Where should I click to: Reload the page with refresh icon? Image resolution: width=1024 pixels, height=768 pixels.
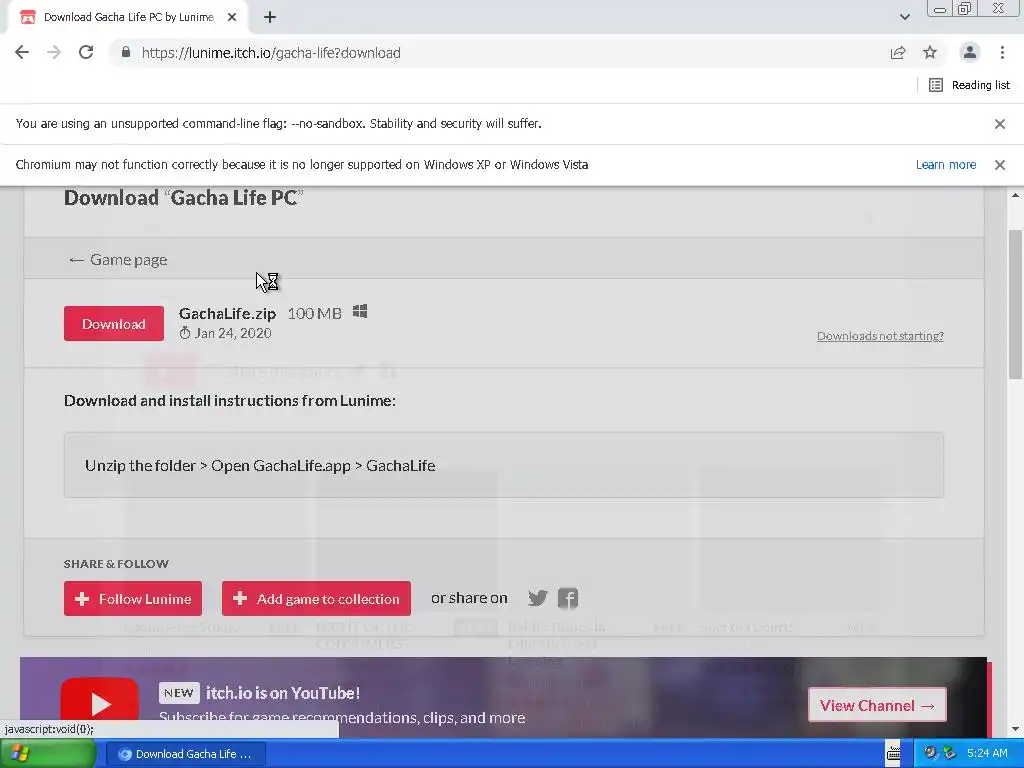click(86, 52)
